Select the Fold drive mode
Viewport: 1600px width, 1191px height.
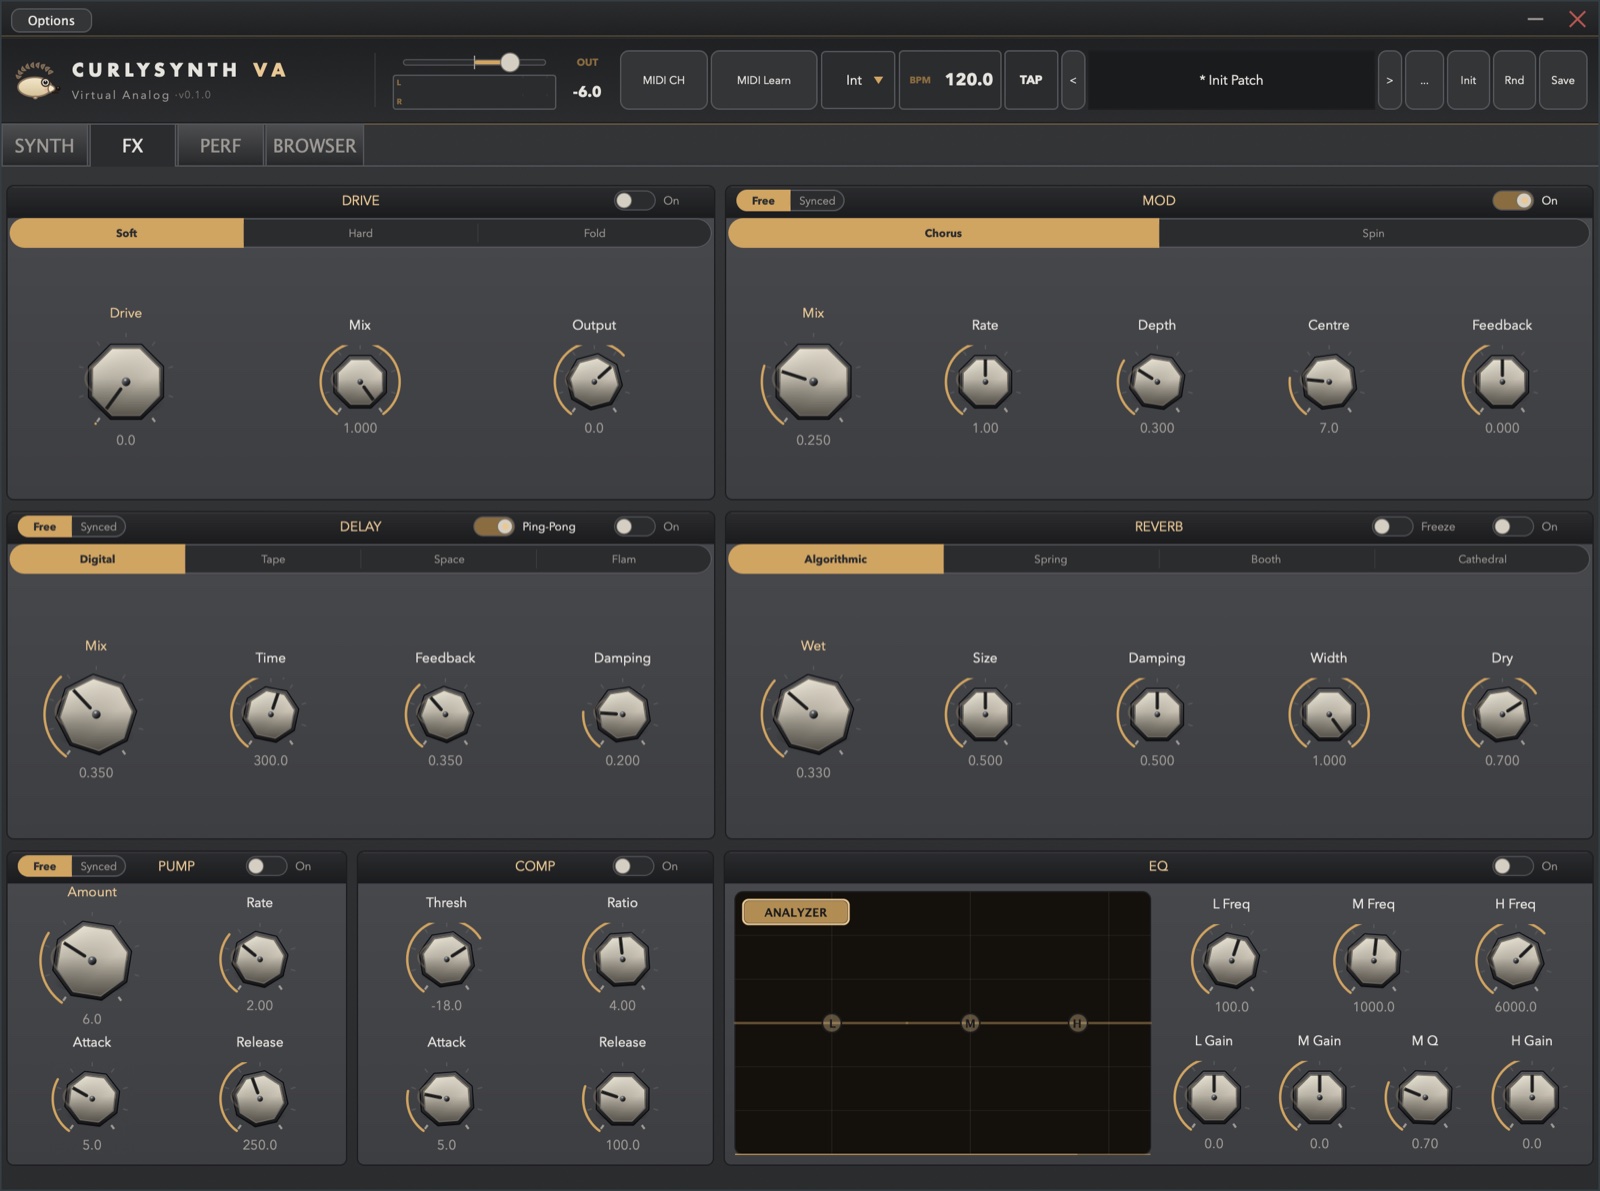[594, 233]
